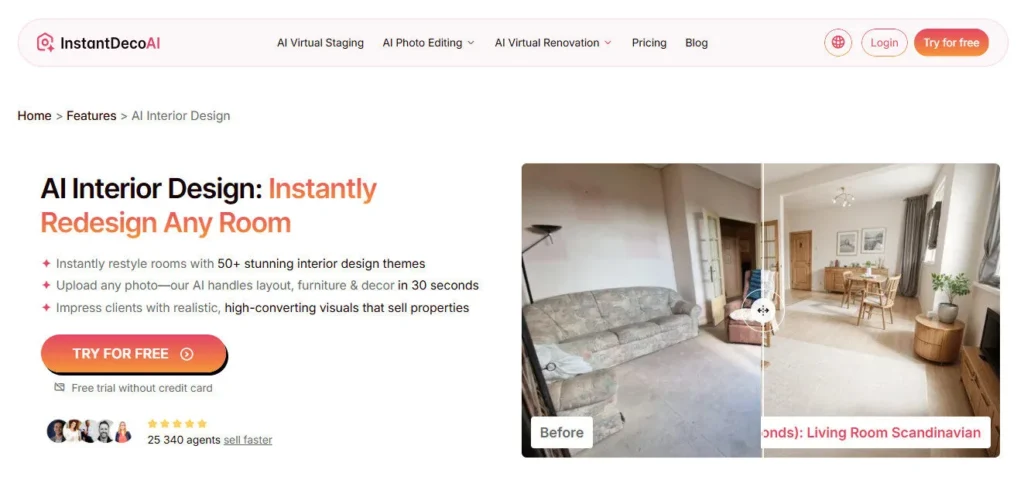Click the InstantDecoAI logo icon

(45, 42)
